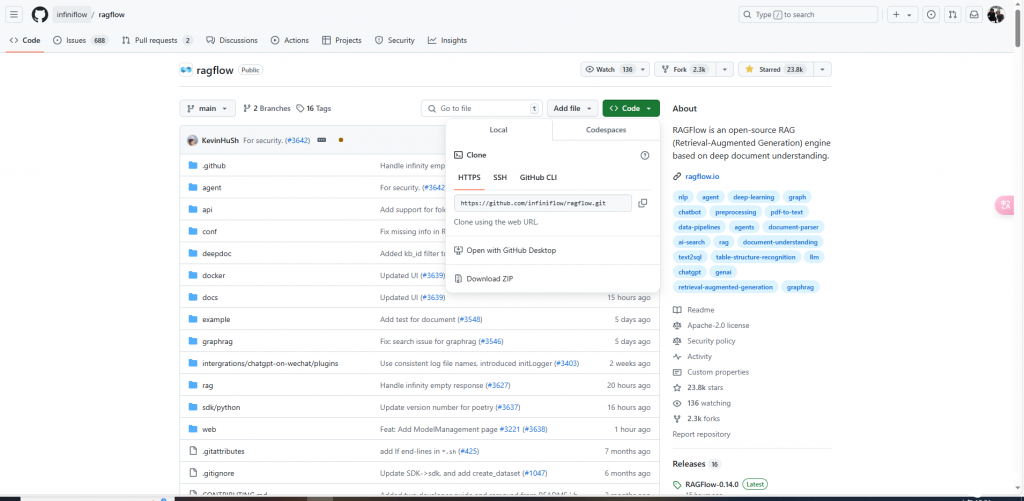Select the GitHub CLI clone option

pyautogui.click(x=538, y=178)
